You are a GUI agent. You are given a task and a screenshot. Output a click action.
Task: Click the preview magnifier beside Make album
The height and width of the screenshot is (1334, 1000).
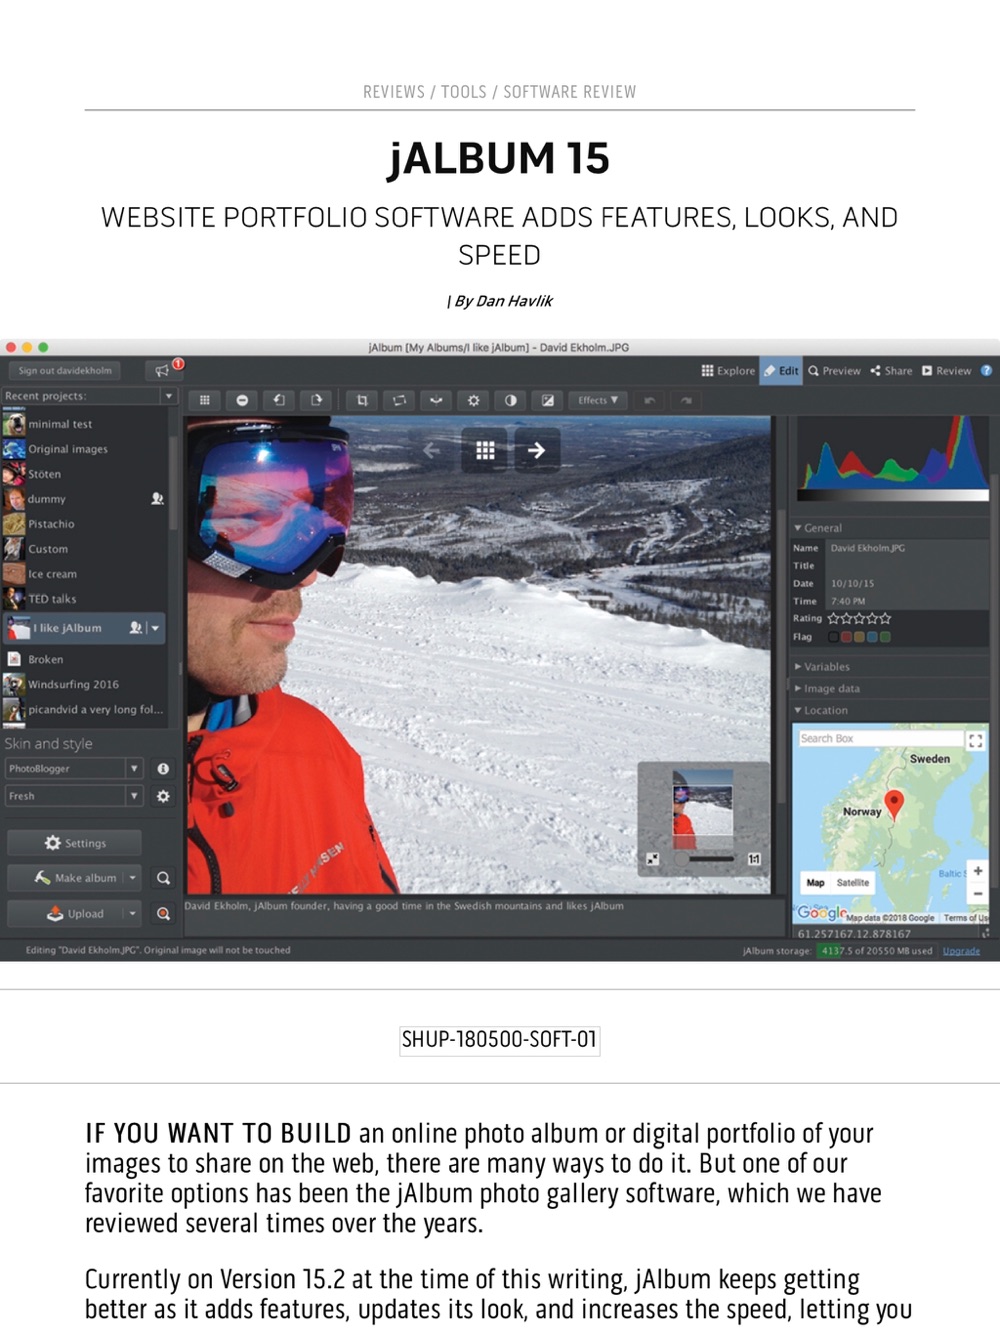coord(163,878)
